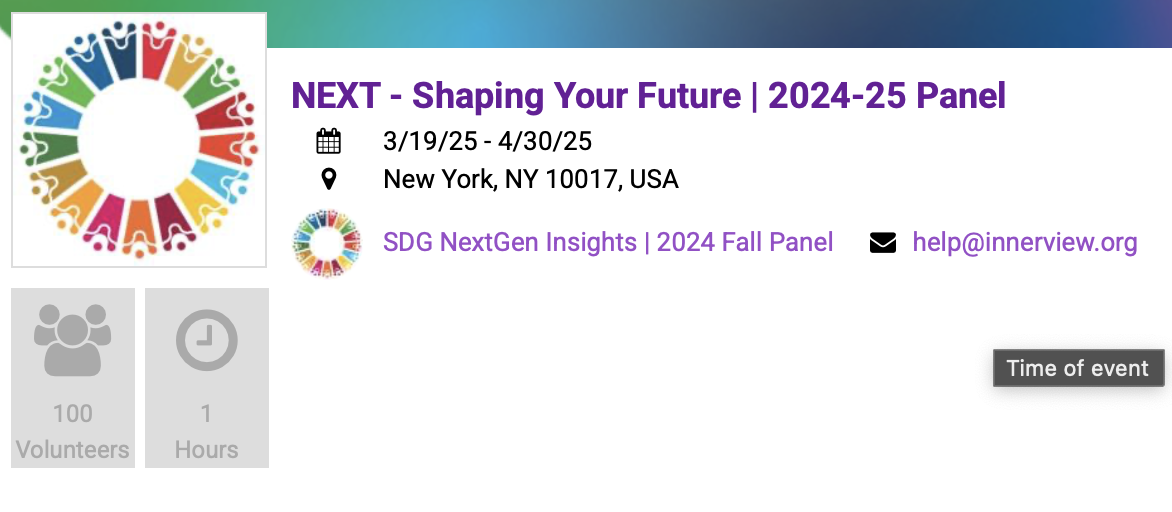Click the help@innerview.org email link
This screenshot has height=512, width=1172.
[x=1025, y=242]
